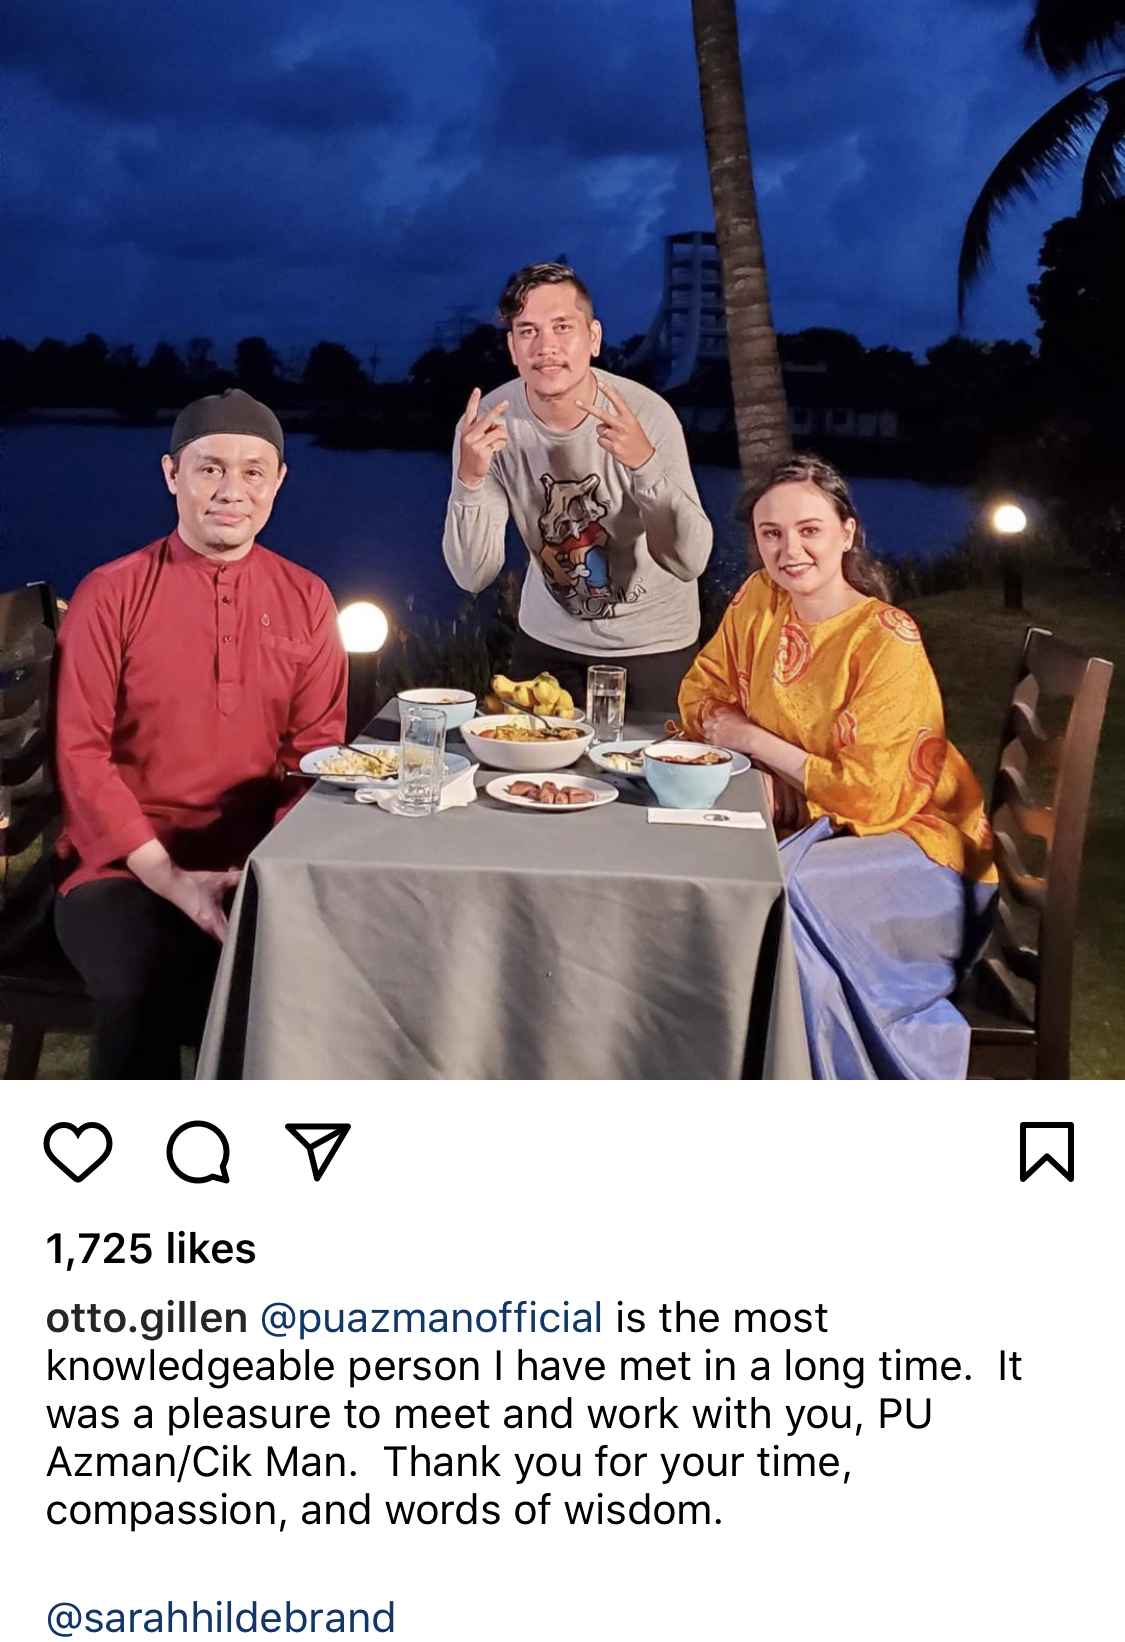The height and width of the screenshot is (1642, 1125).
Task: Open comments with the speech bubble icon
Action: click(198, 1152)
